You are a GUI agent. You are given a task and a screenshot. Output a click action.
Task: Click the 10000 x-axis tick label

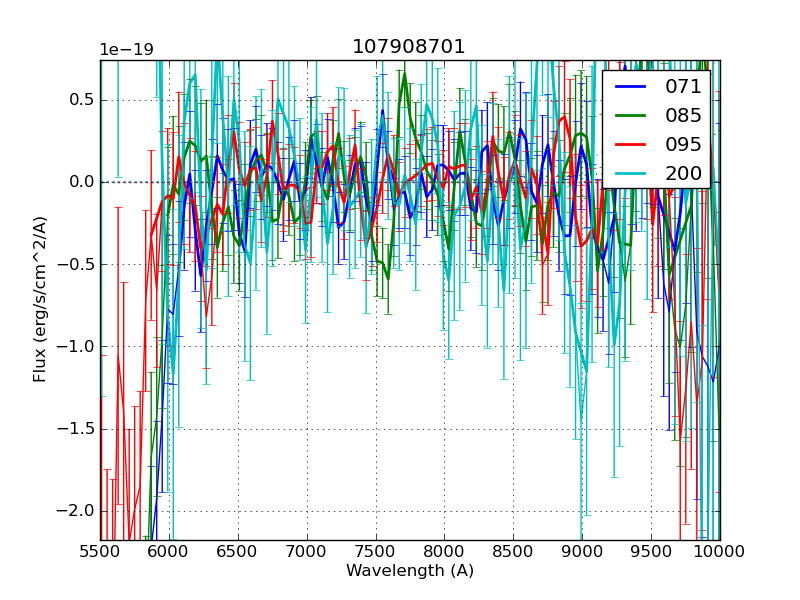click(x=720, y=551)
